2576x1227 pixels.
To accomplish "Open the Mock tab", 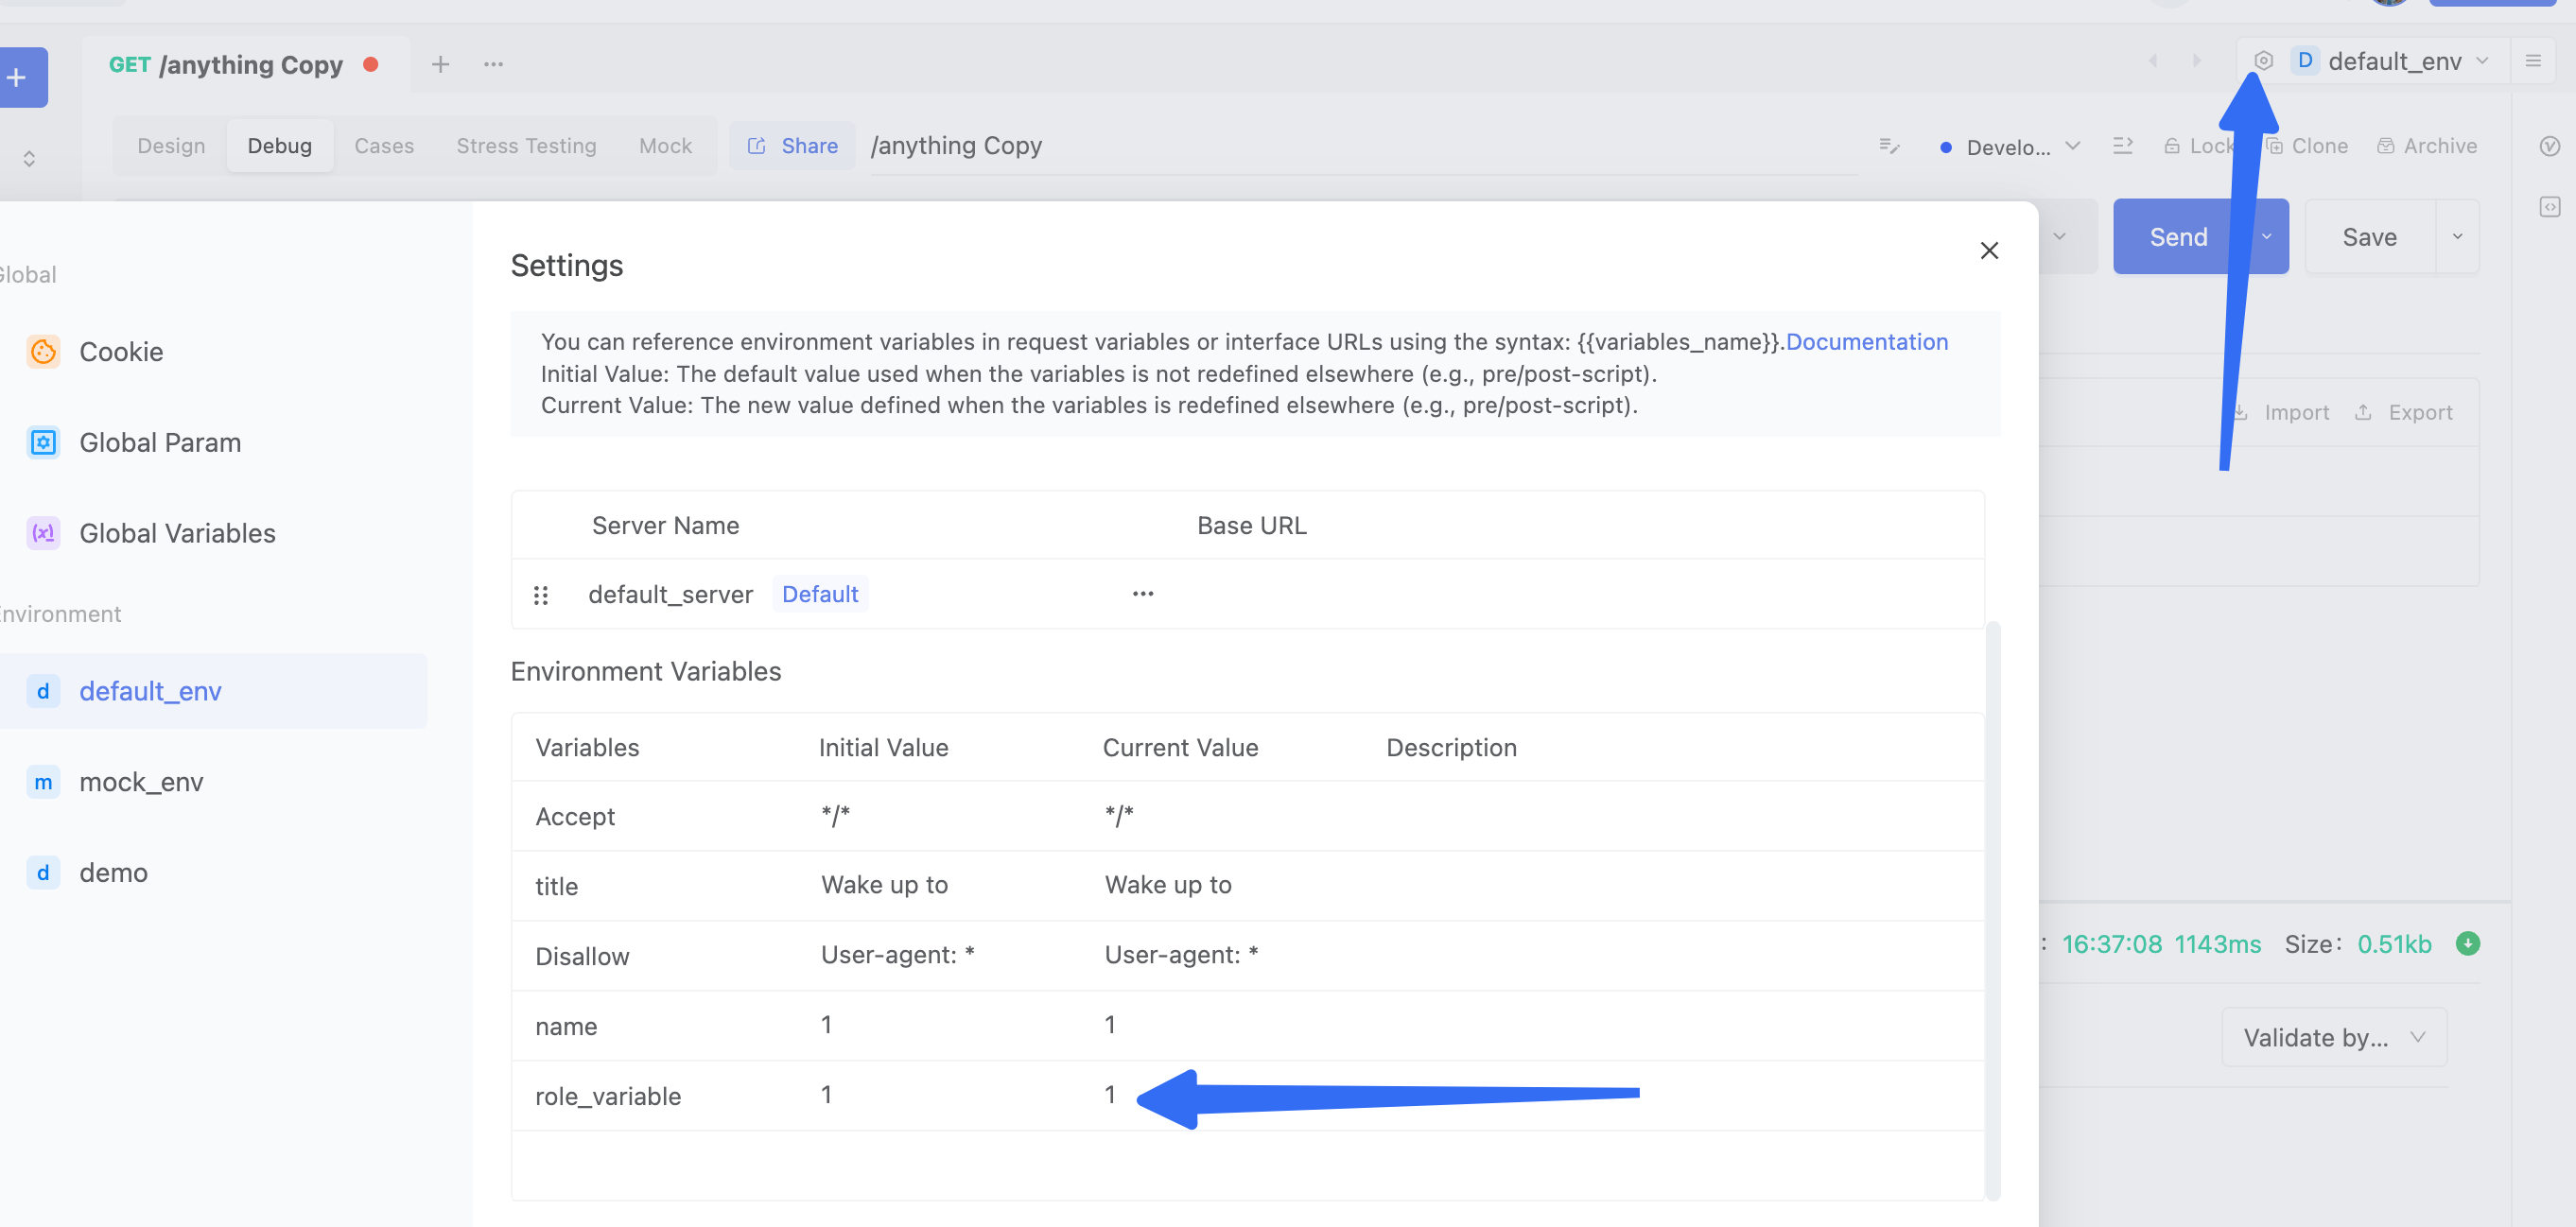I will 665,146.
